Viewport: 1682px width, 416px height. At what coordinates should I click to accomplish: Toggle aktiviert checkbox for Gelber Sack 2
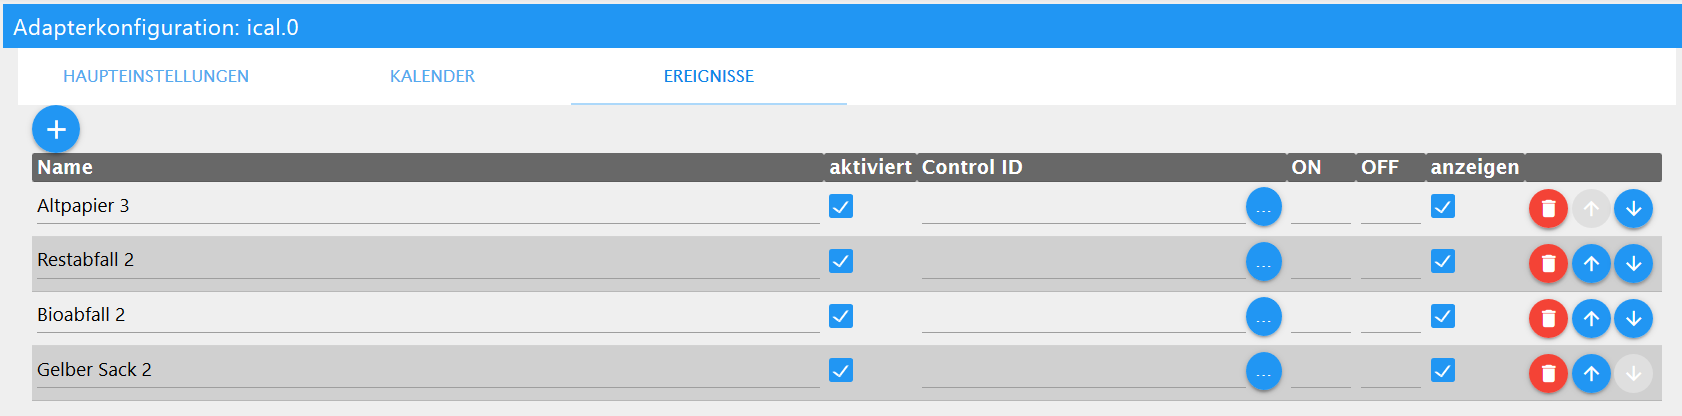coord(841,371)
